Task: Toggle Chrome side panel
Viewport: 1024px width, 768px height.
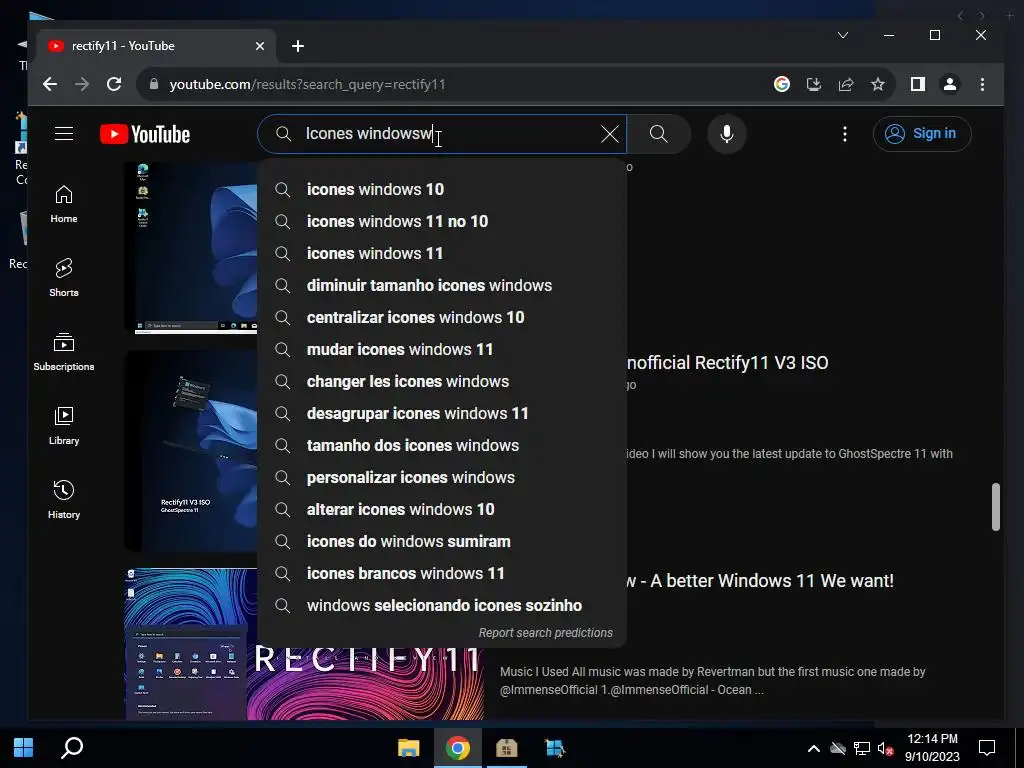Action: (x=918, y=84)
